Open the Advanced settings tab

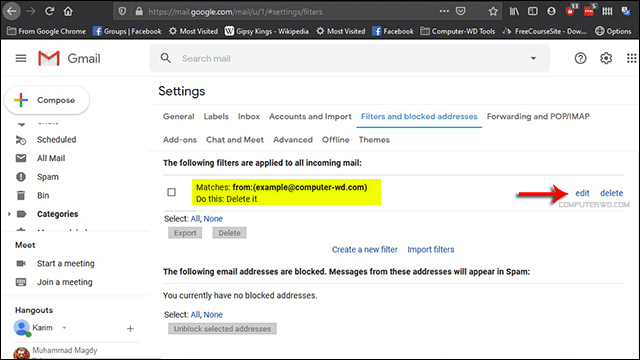pos(293,140)
